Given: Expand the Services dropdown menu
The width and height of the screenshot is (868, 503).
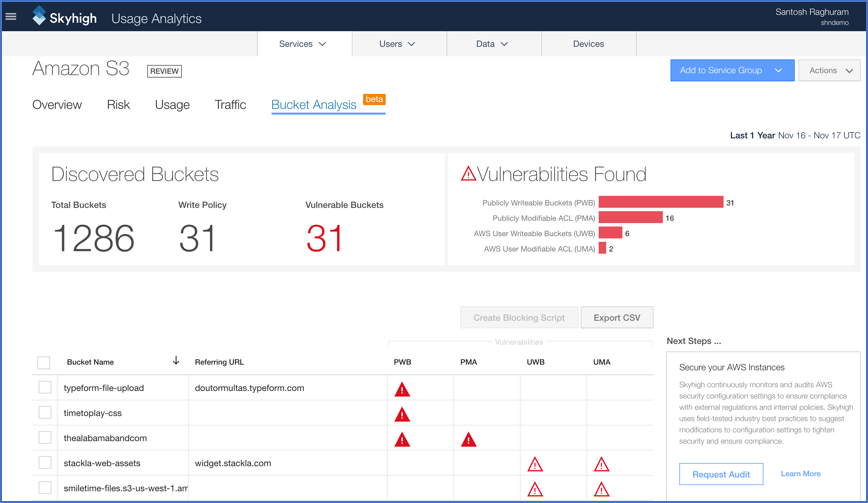Looking at the screenshot, I should coord(304,44).
